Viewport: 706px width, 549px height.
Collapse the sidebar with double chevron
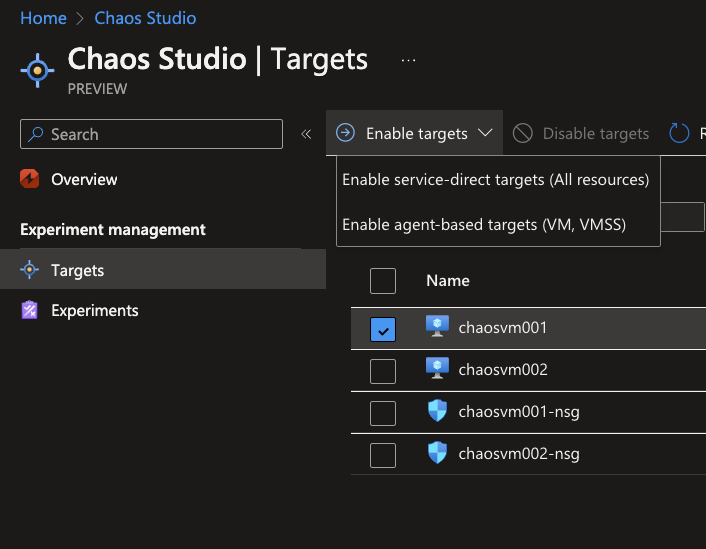coord(306,134)
